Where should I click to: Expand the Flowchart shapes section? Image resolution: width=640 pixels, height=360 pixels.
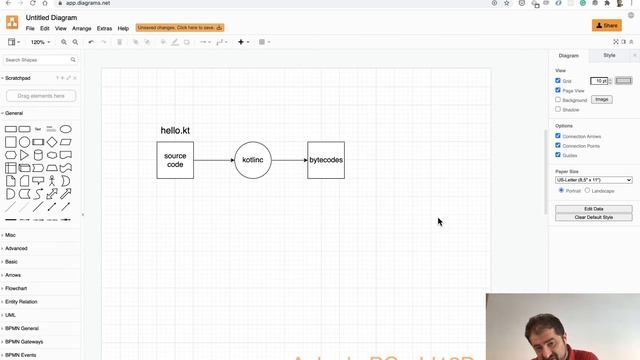[x=16, y=288]
